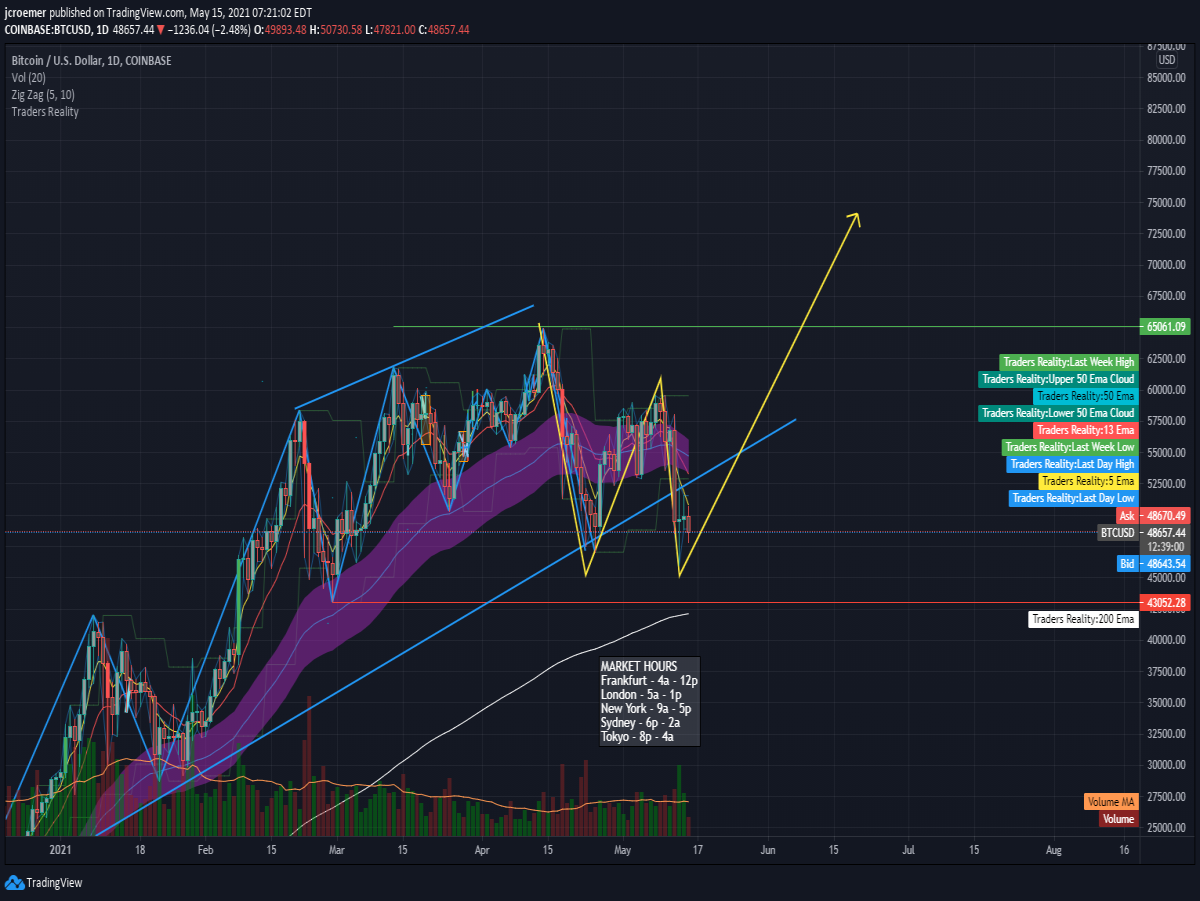Click the 12:39:00 countdown timer label
Image resolution: width=1200 pixels, height=901 pixels.
click(1166, 547)
